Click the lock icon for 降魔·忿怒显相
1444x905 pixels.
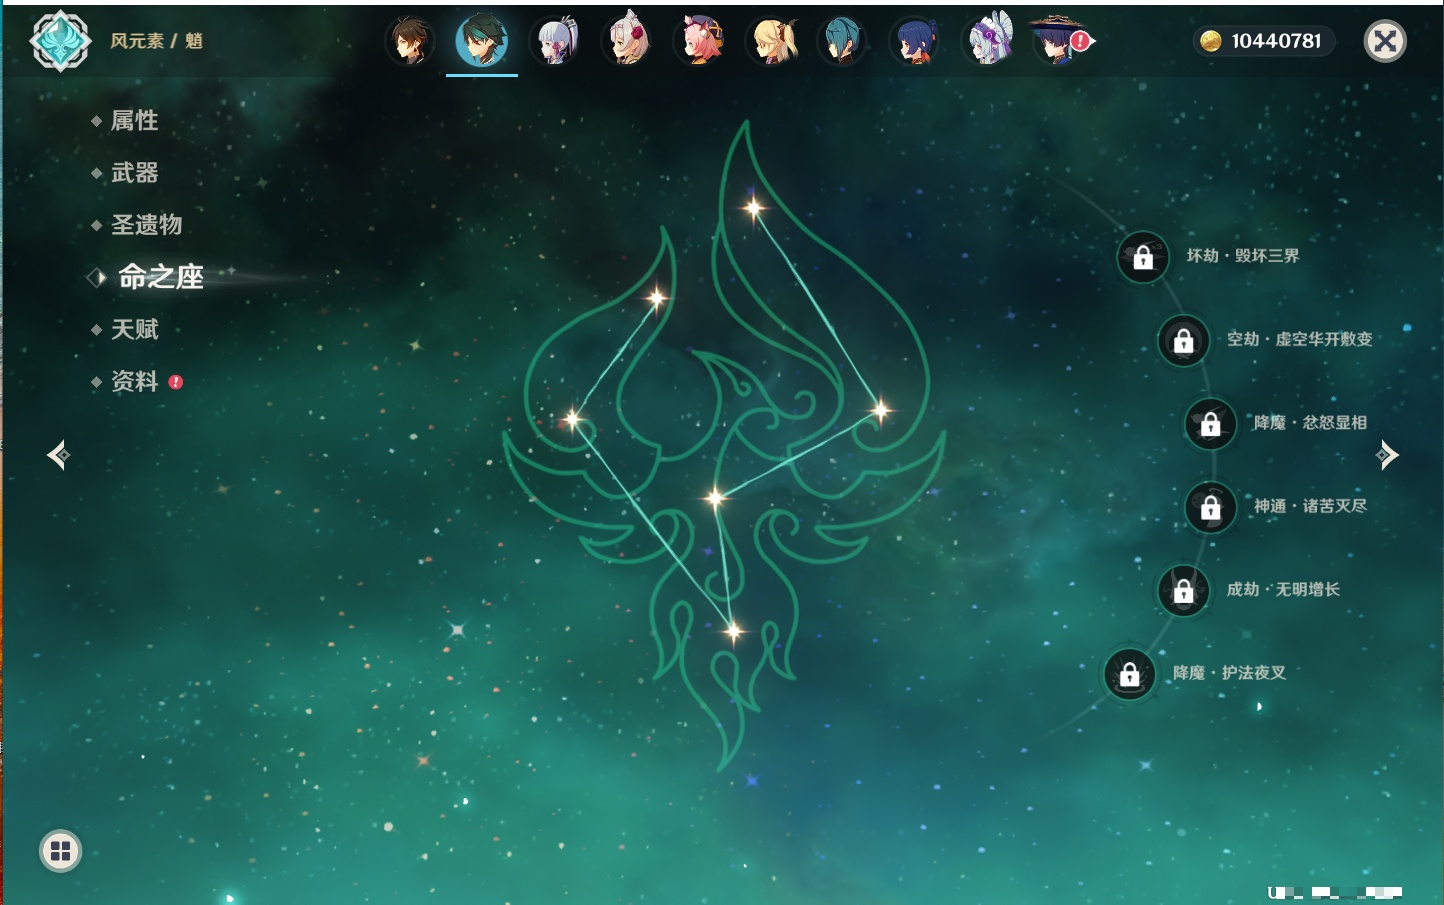click(x=1211, y=424)
